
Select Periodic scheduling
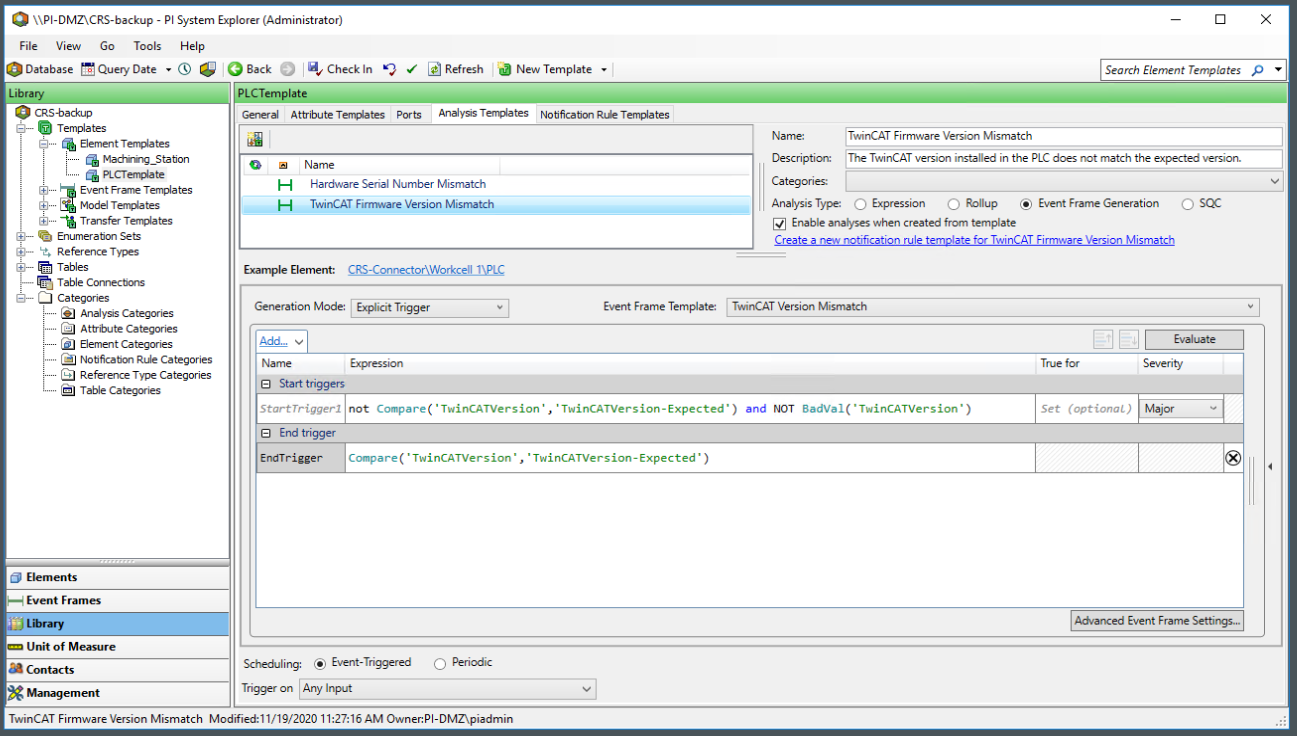pos(440,663)
